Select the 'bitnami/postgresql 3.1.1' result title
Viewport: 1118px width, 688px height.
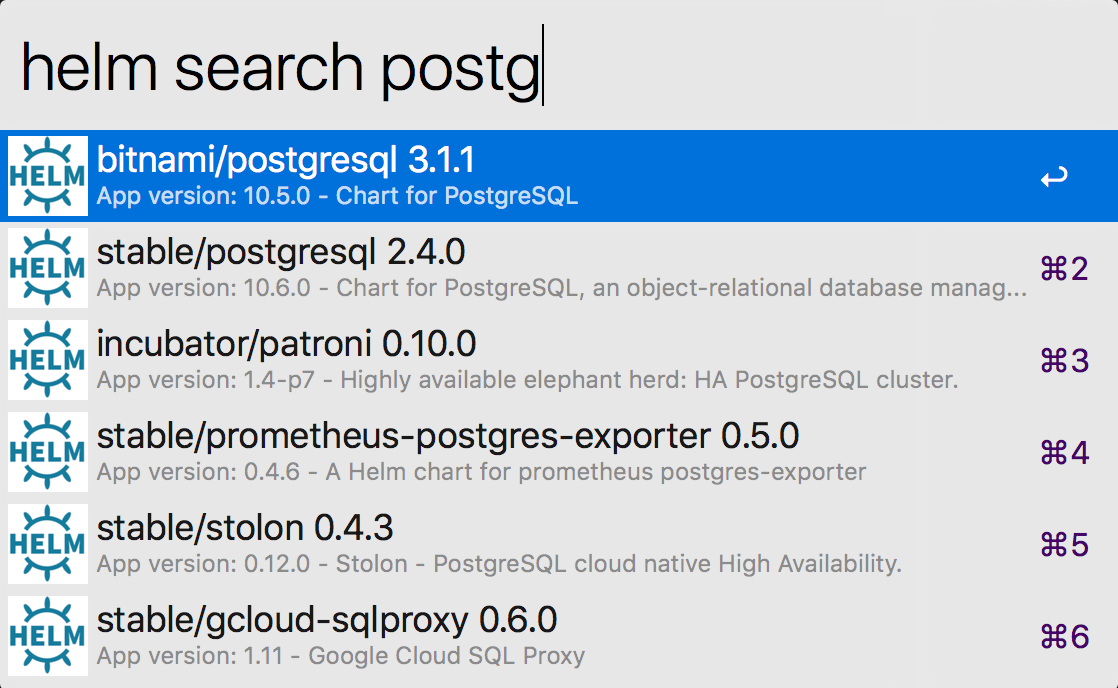(285, 160)
